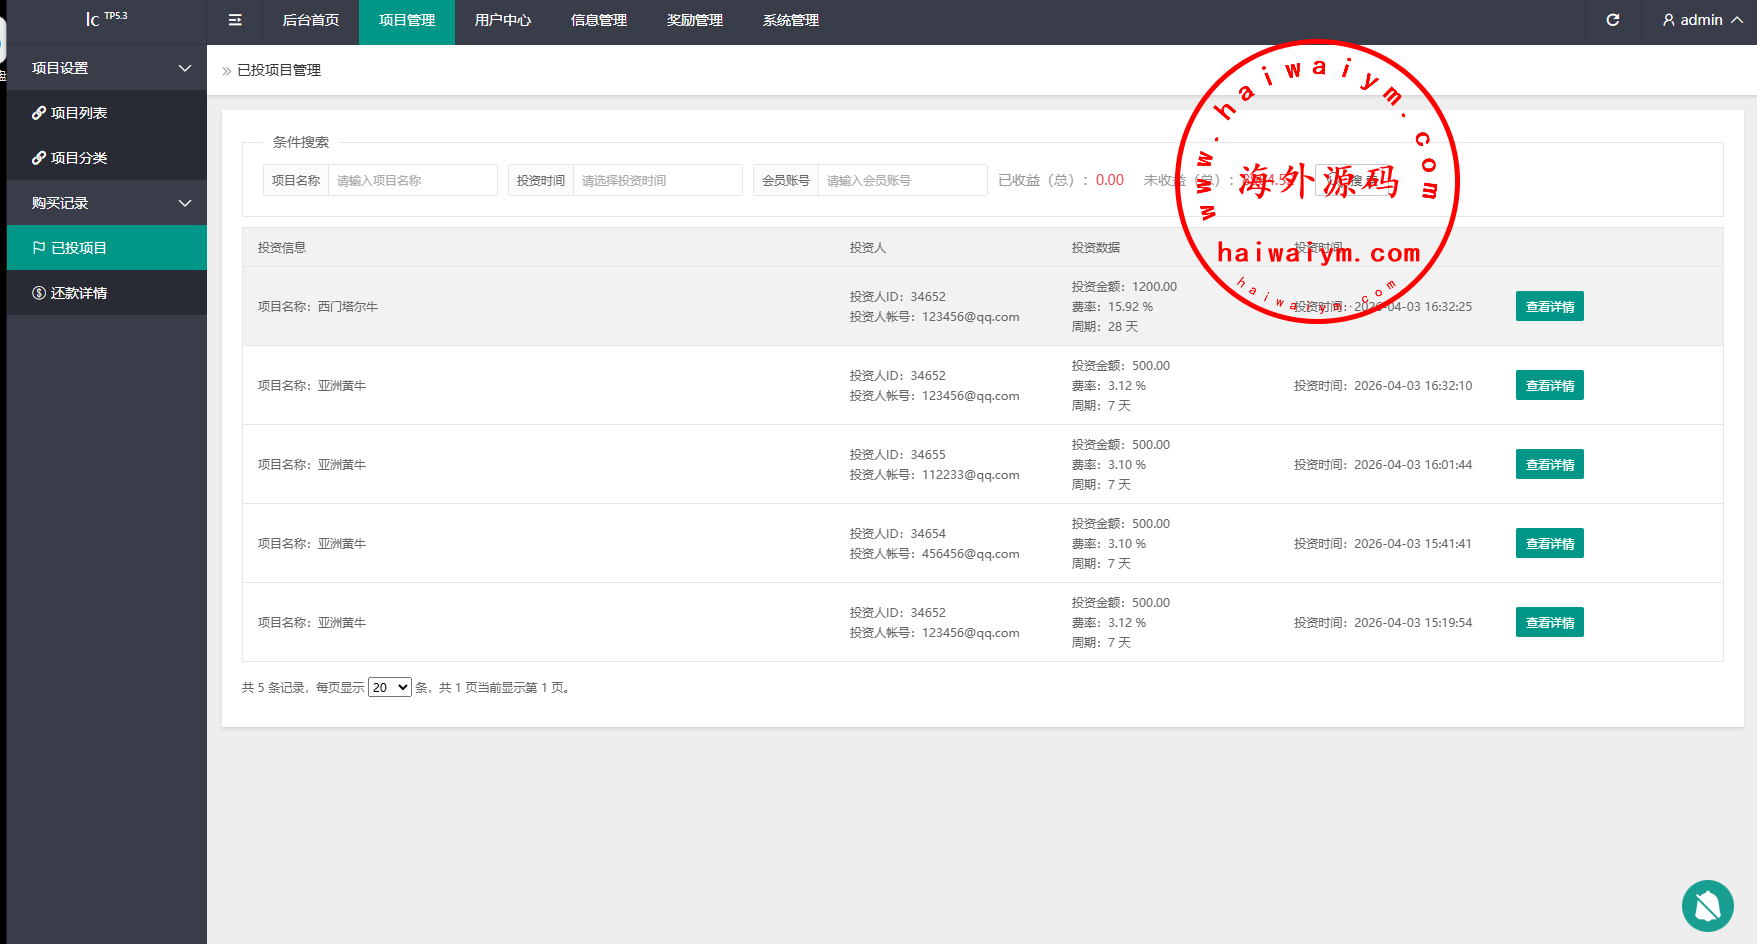
Task: Click the 项目名称 search input field
Action: [x=412, y=180]
